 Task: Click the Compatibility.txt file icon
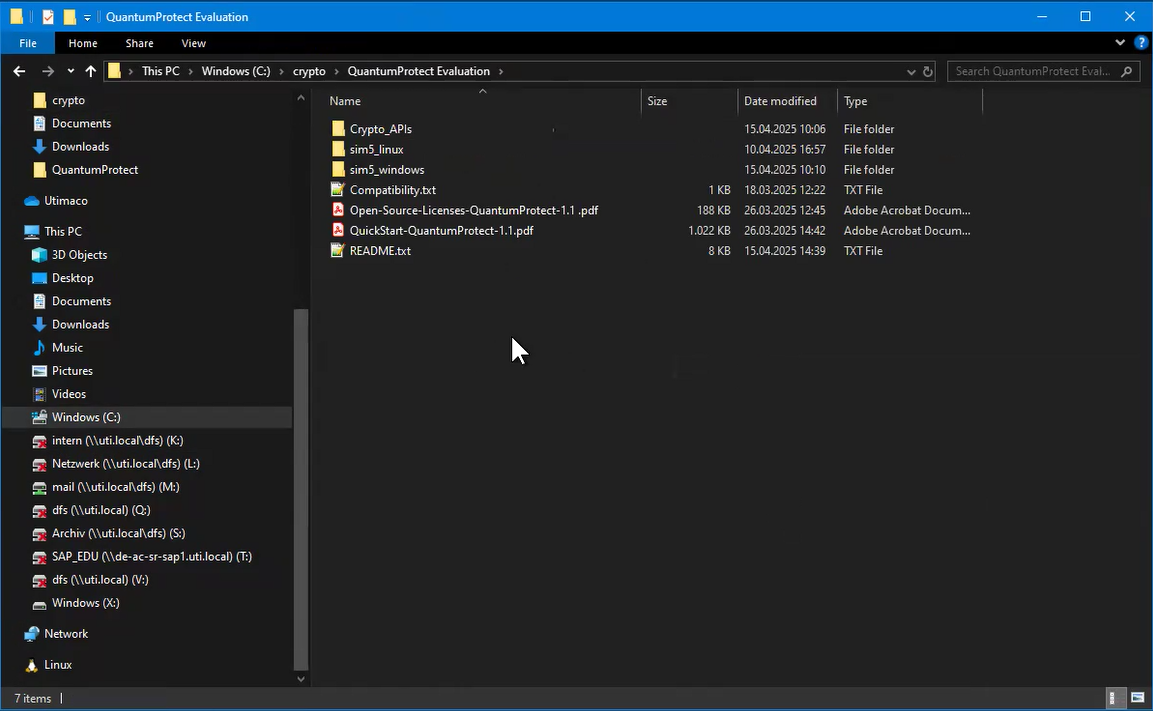(338, 190)
